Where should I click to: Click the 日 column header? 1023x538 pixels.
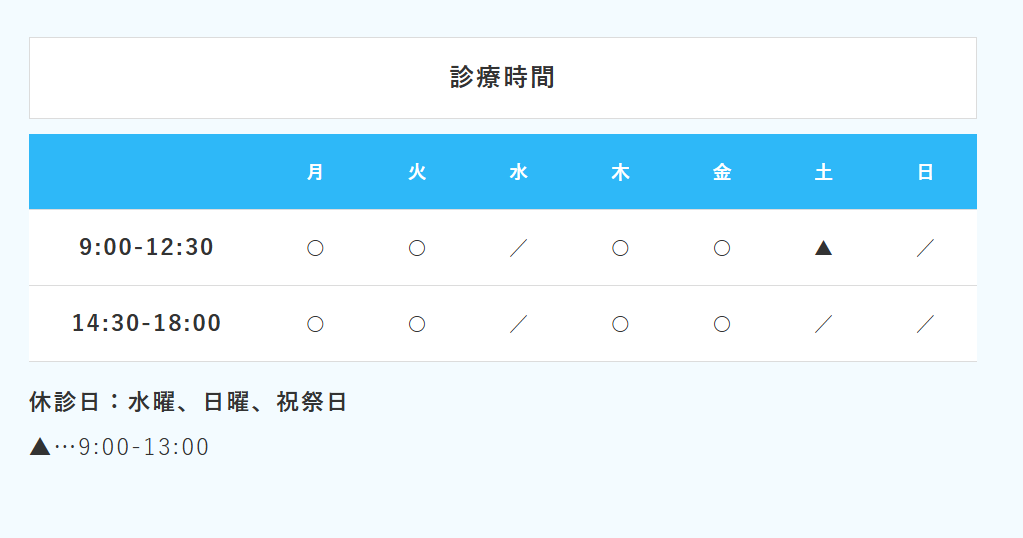pos(925,172)
